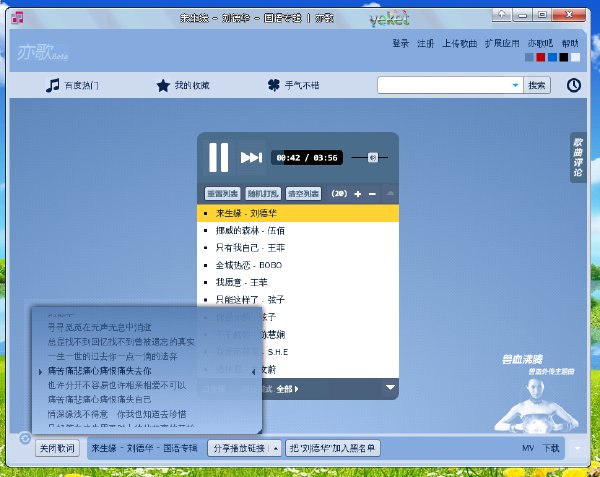This screenshot has height=477, width=600.
Task: Click the circular refresh icon near the lyrics
Action: coord(25,438)
